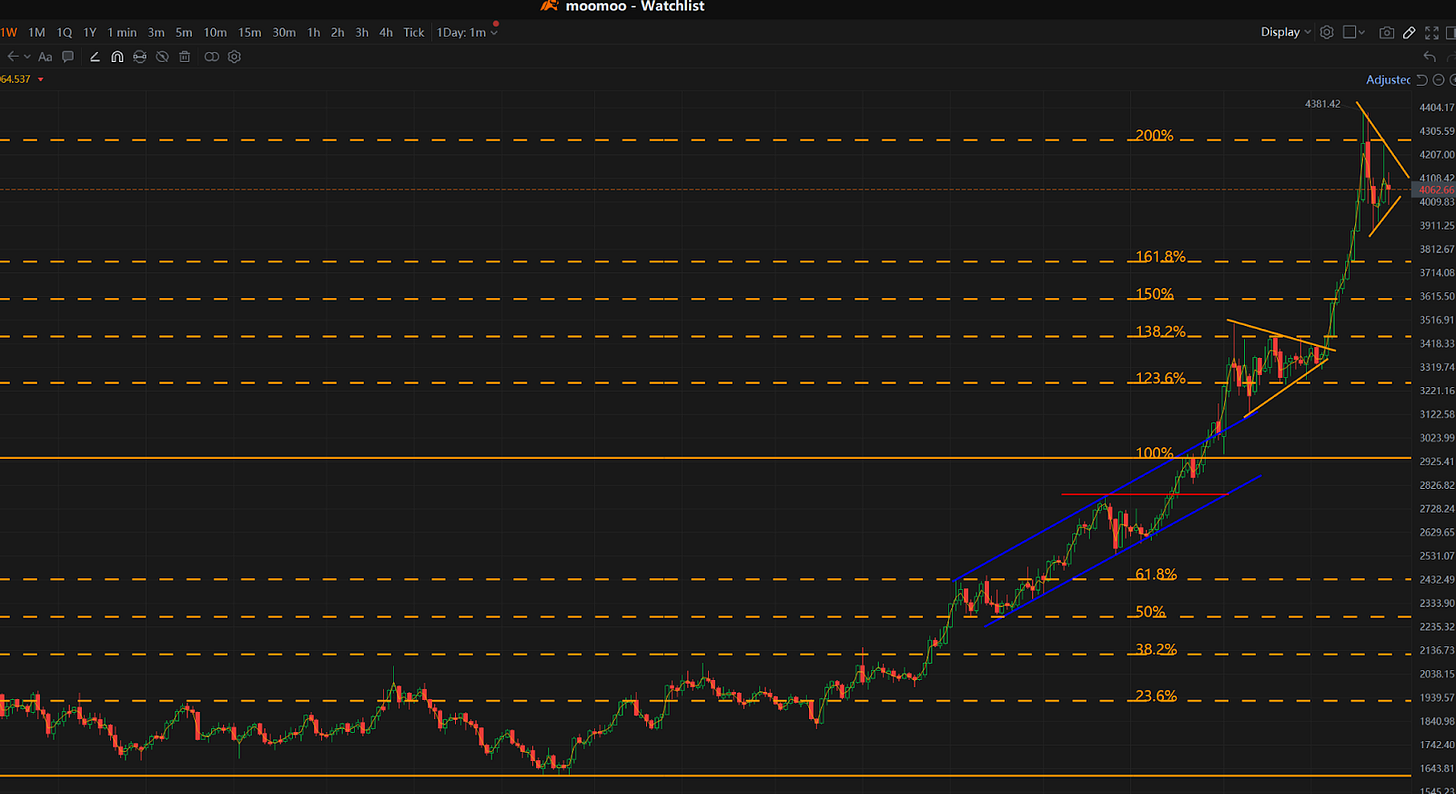This screenshot has width=1456, height=794.
Task: Toggle the drawing pen tool
Action: pos(1409,32)
